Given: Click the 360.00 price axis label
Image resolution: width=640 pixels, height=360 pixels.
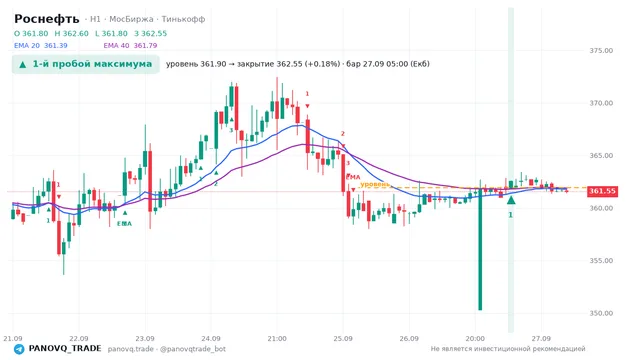Looking at the screenshot, I should tap(601, 208).
